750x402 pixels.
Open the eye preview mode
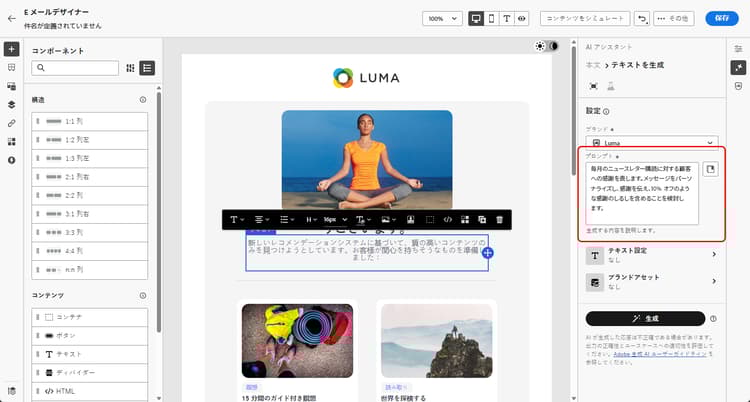pyautogui.click(x=521, y=19)
